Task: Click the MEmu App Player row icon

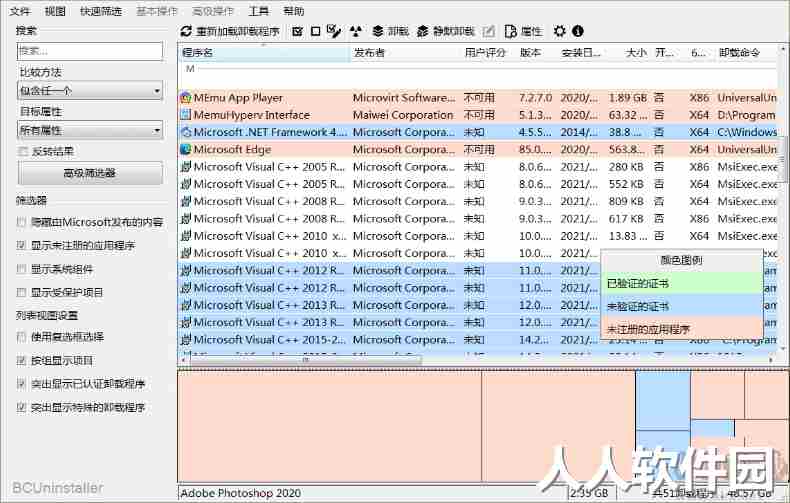Action: tap(186, 98)
